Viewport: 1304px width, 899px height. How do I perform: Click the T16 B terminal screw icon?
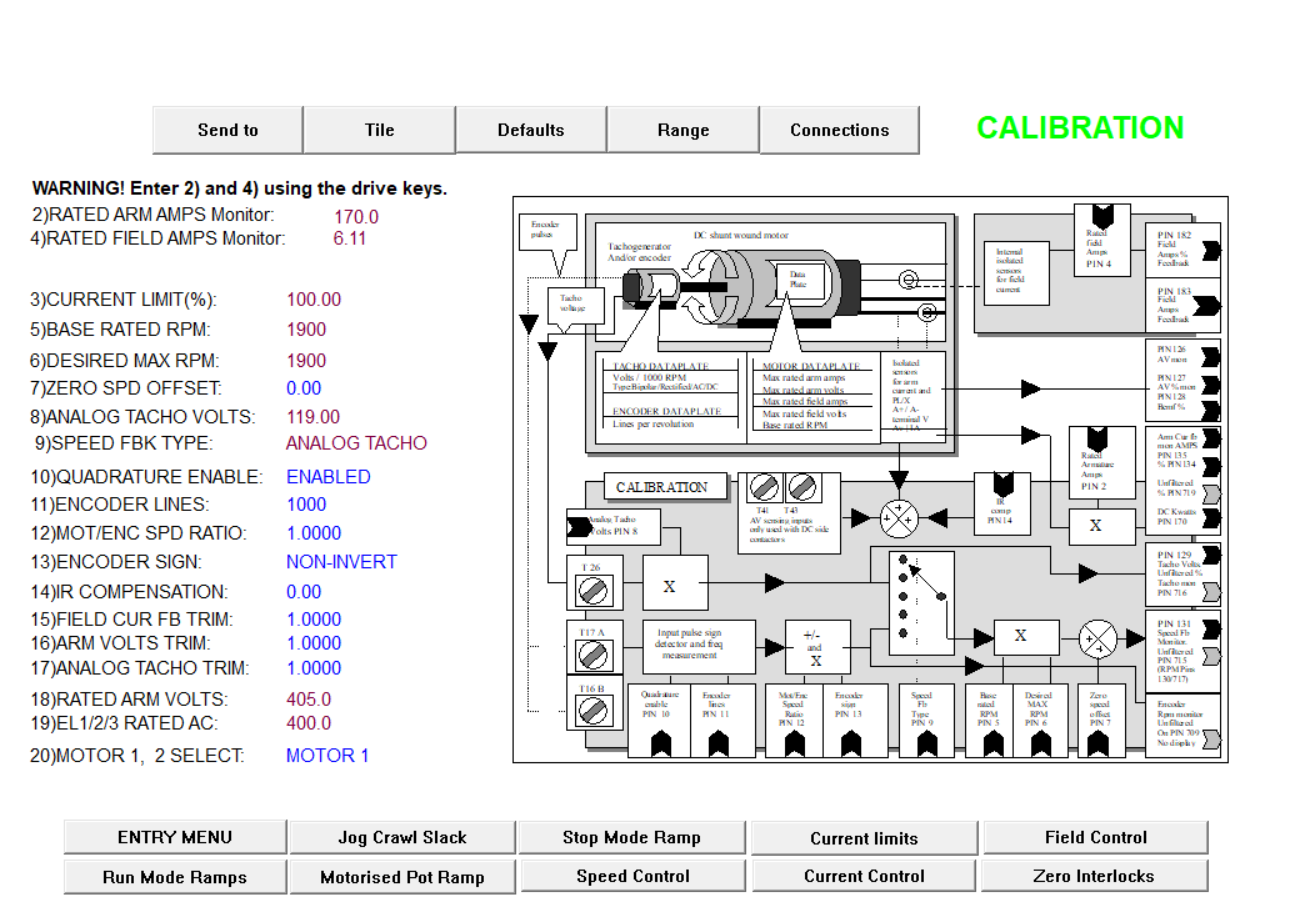[596, 712]
